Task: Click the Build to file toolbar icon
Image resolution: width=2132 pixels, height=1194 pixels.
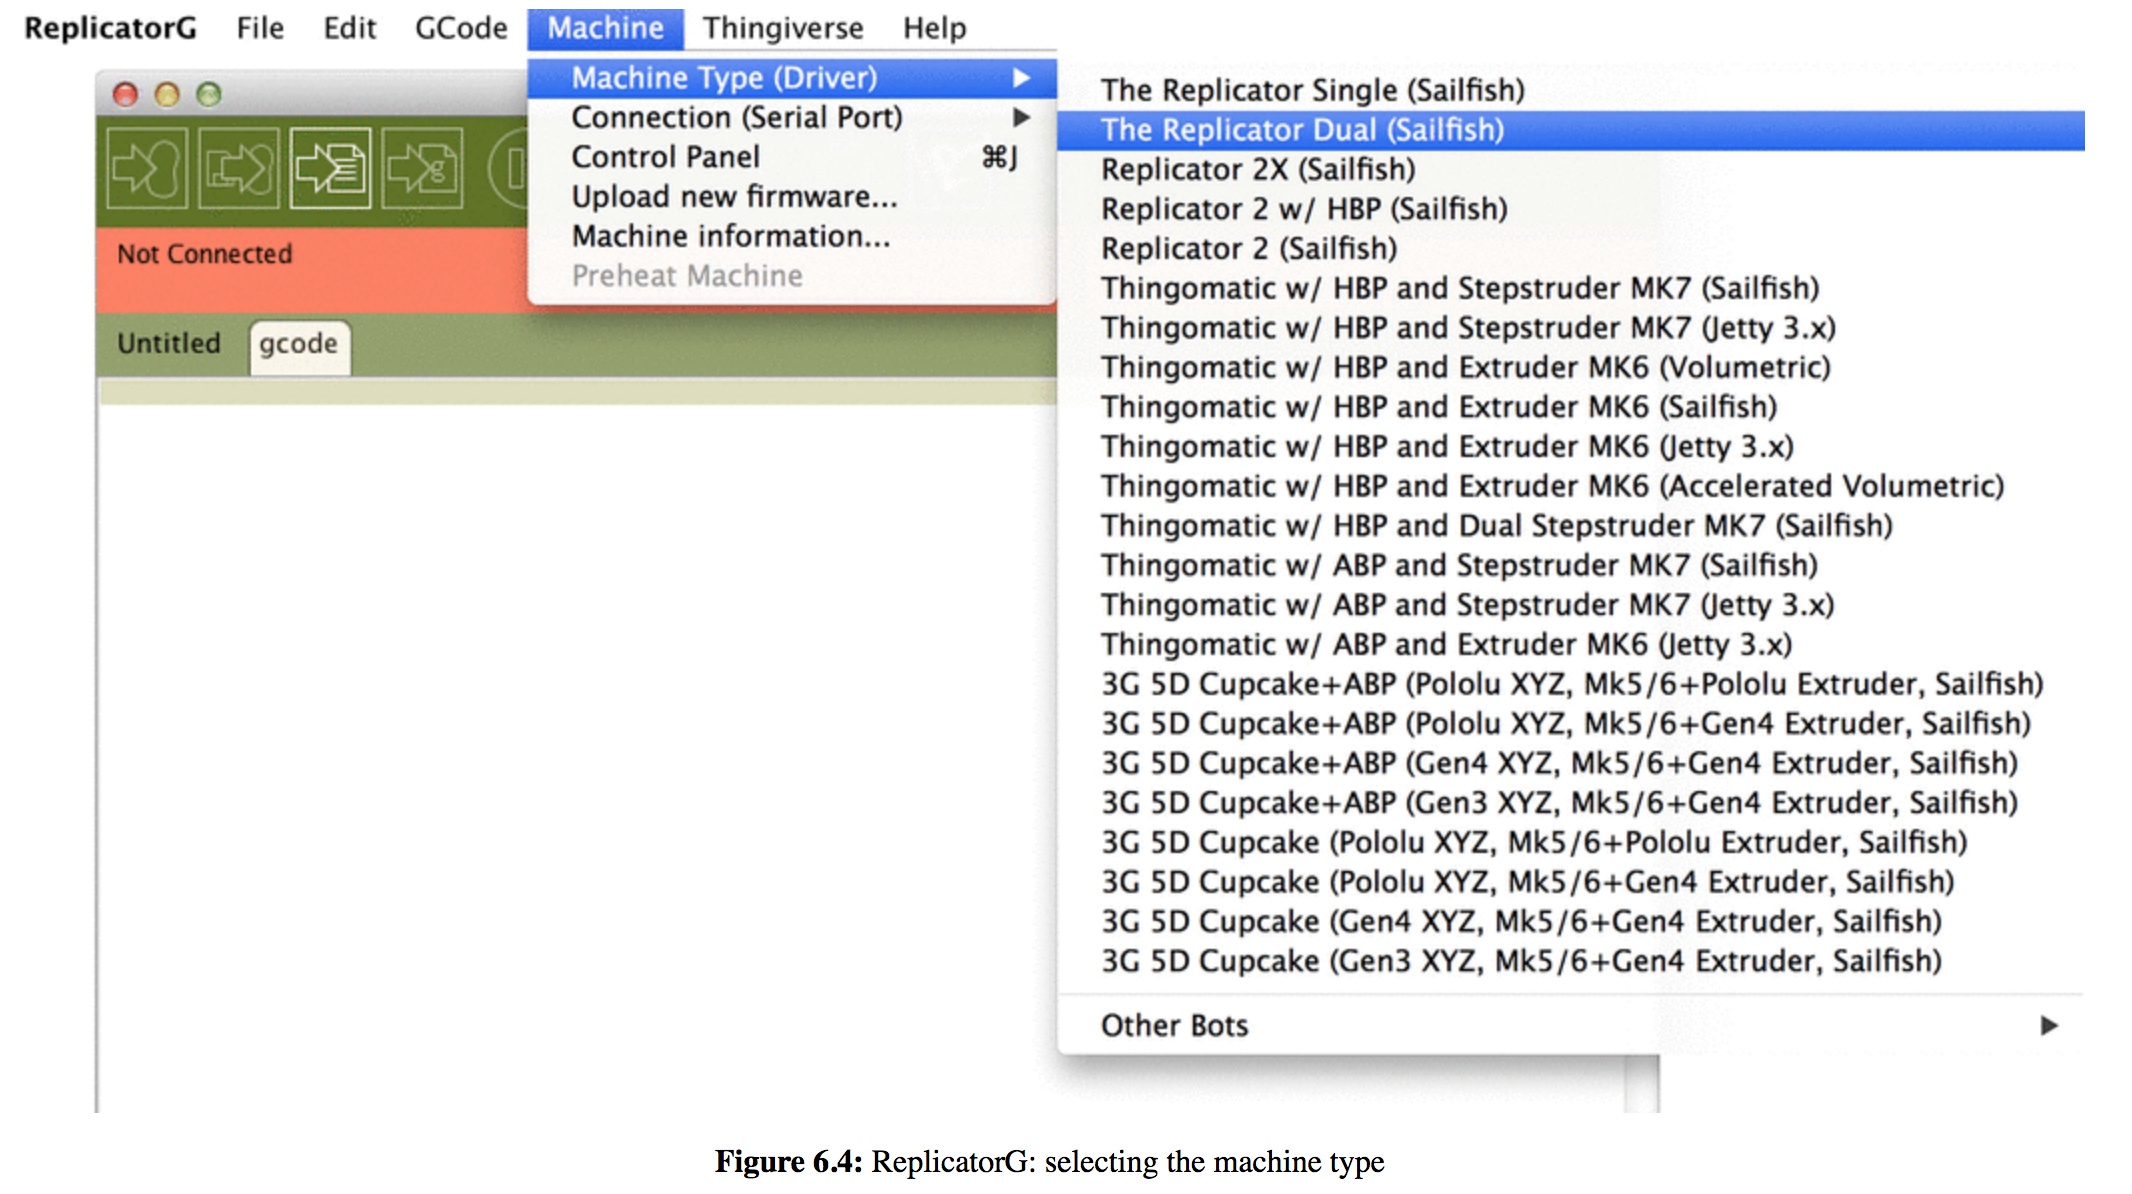Action: [x=331, y=168]
